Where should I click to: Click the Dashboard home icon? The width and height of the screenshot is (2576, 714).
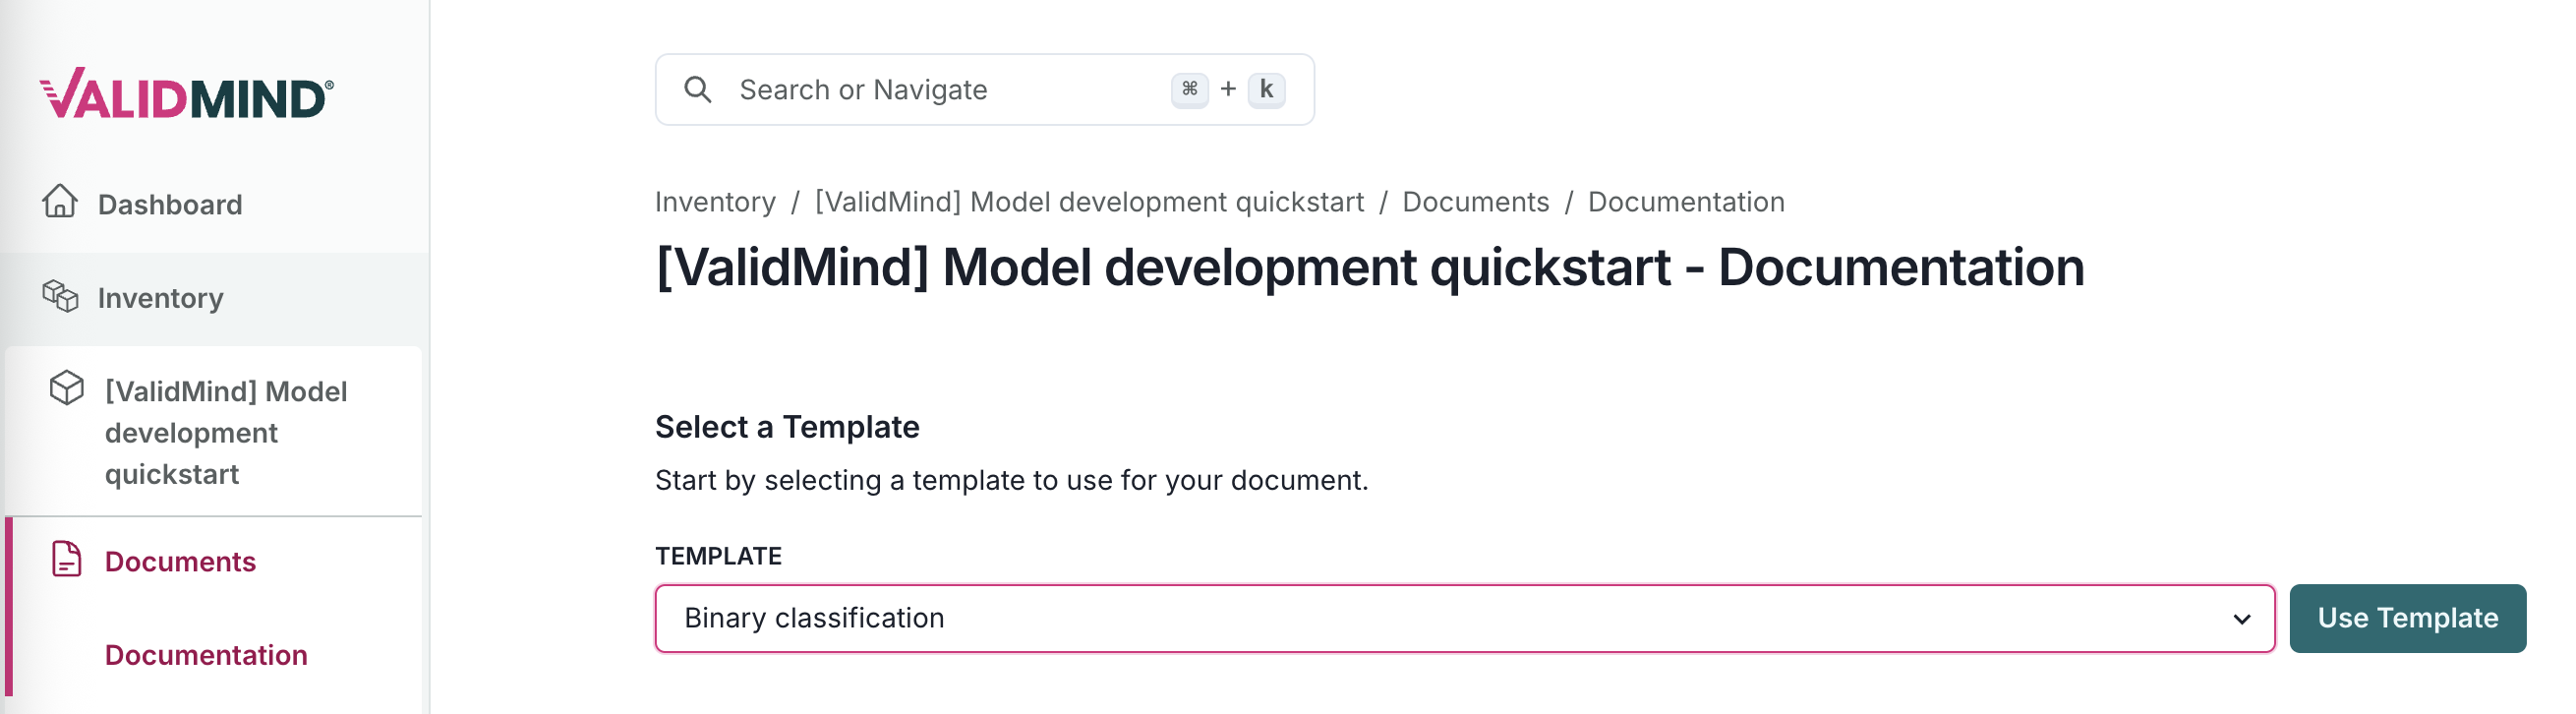(x=62, y=203)
